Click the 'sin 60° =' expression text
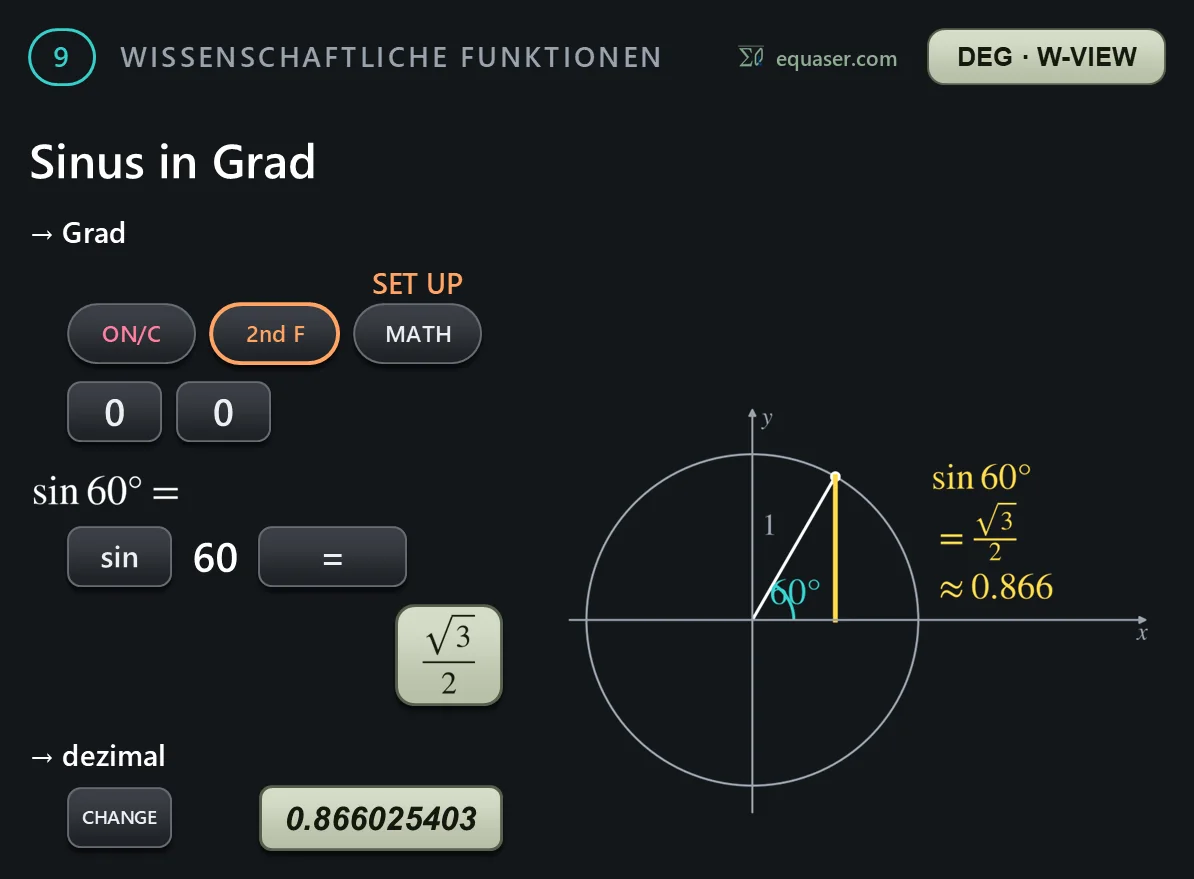1194x879 pixels. pos(106,491)
